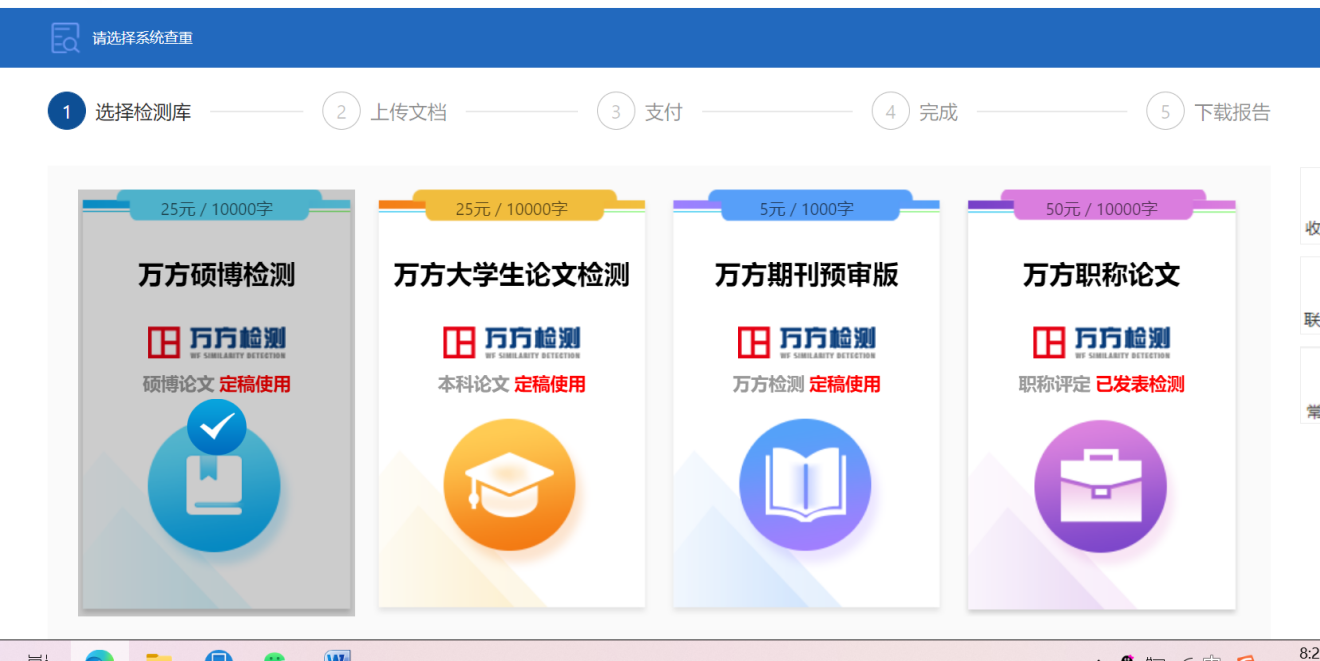Click the blue book icon for 万方硕博检测
1320x661 pixels.
[x=214, y=487]
